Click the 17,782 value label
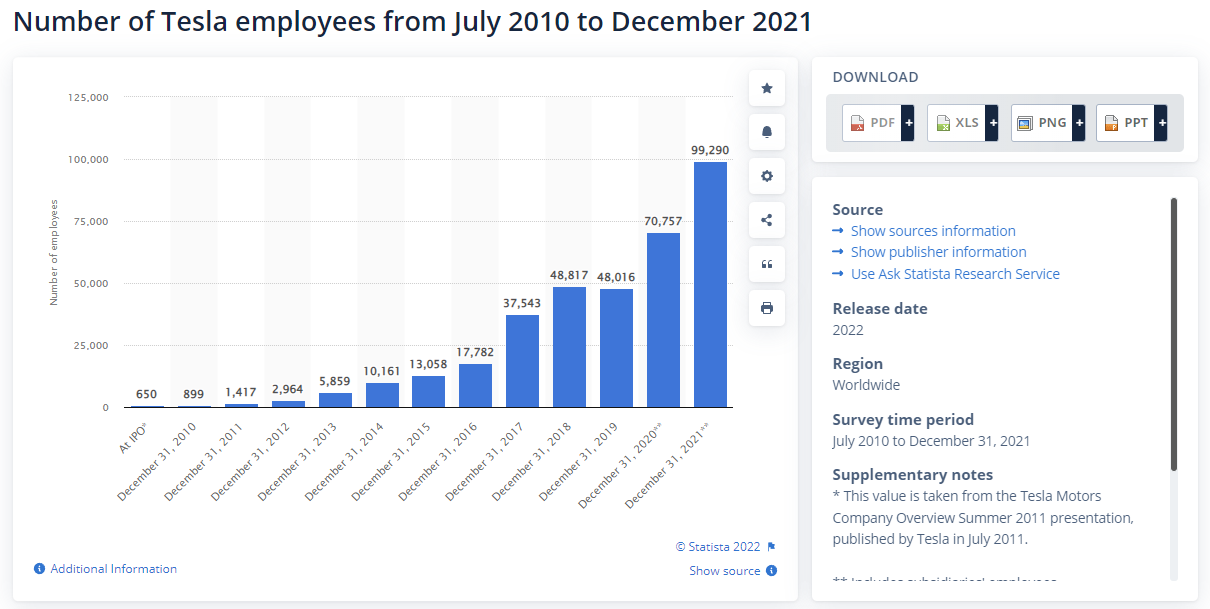Viewport: 1210px width, 609px height. pyautogui.click(x=475, y=352)
